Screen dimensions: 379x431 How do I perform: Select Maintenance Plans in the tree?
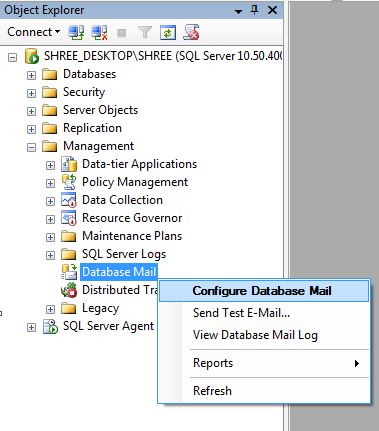(132, 236)
